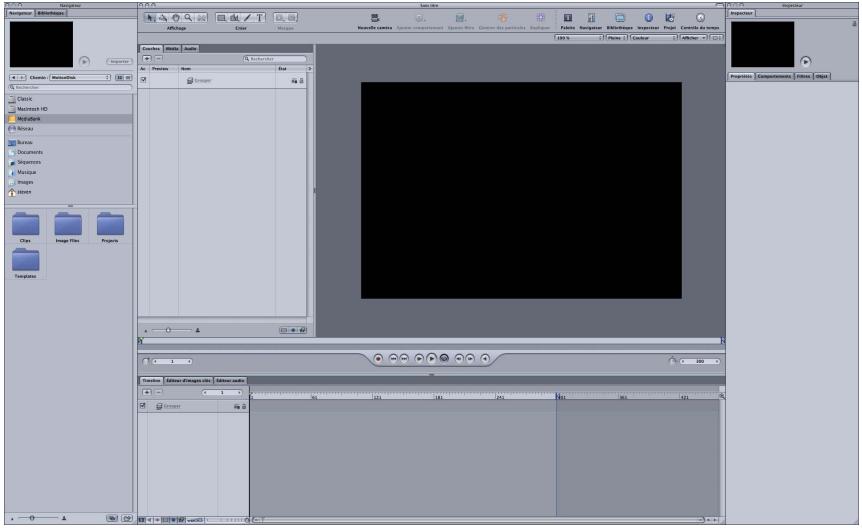The image size is (862, 528).
Task: Select the Rectangle shape tool
Action: tap(222, 18)
